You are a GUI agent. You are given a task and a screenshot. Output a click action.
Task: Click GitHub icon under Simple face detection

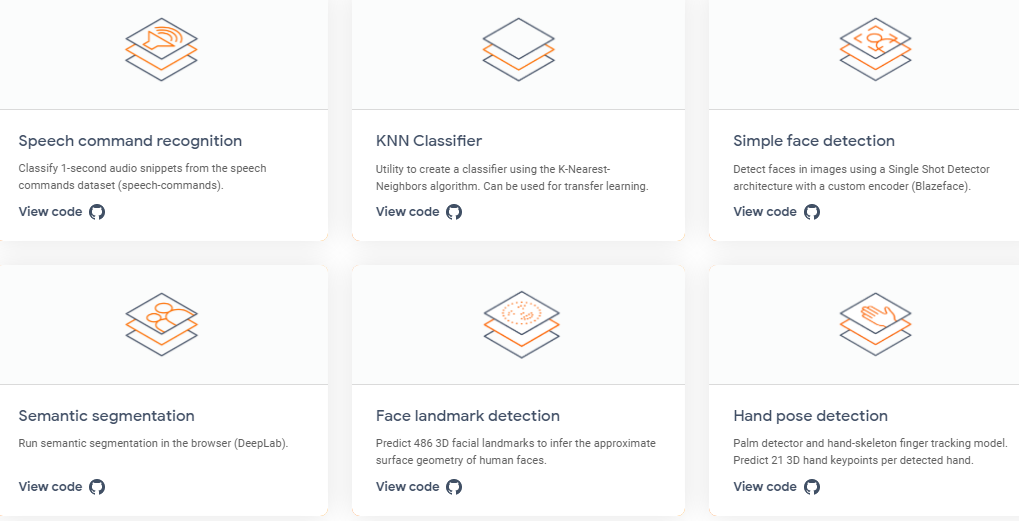coord(812,212)
